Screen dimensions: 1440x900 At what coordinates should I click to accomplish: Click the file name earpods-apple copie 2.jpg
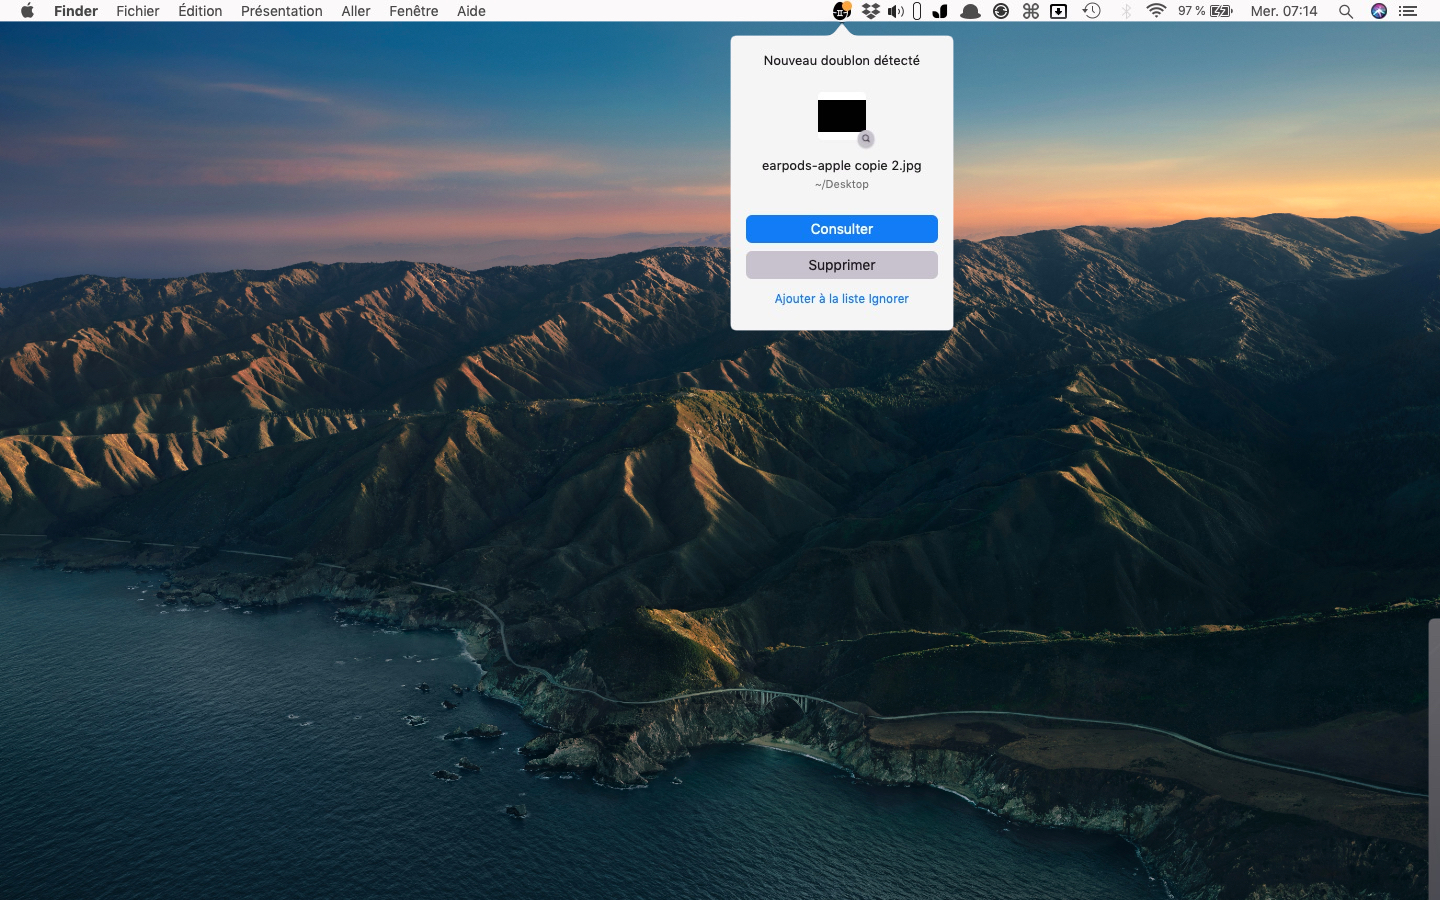[842, 166]
